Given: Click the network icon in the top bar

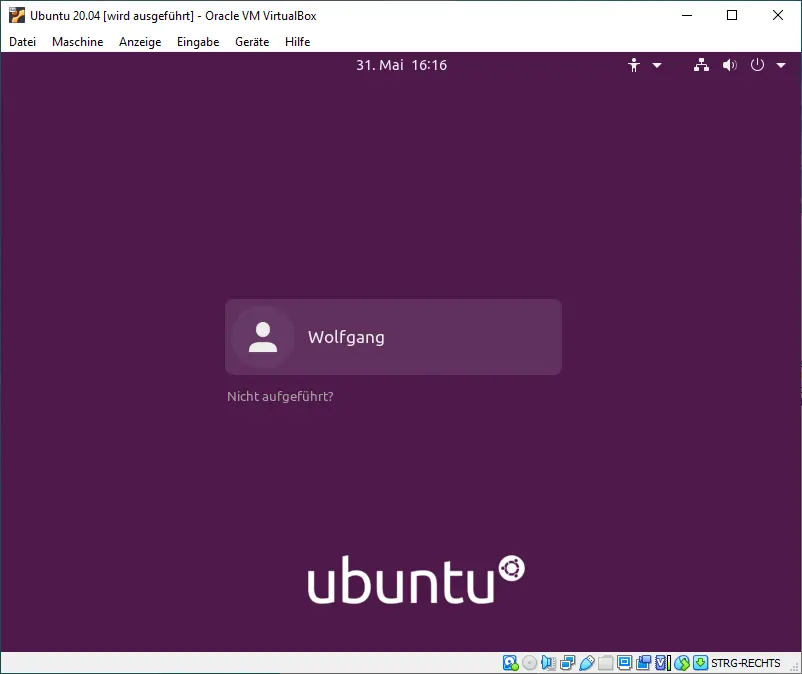Looking at the screenshot, I should [x=701, y=64].
